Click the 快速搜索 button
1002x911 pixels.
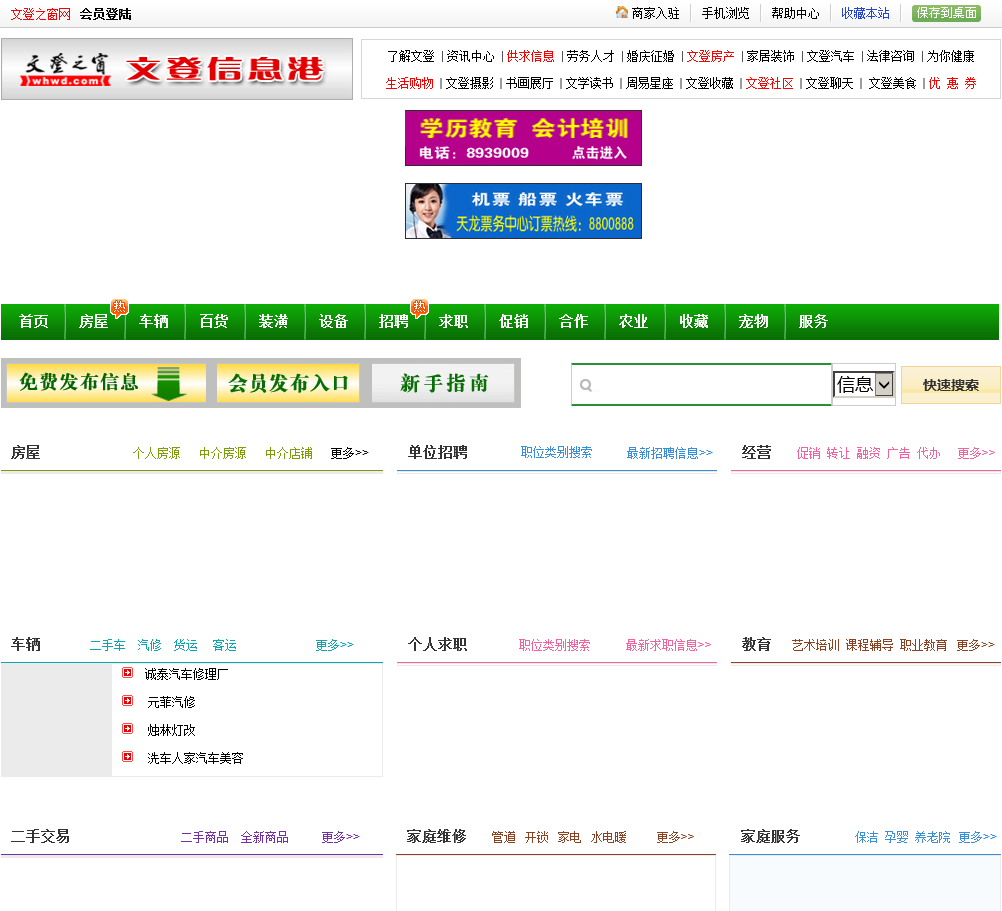coord(950,385)
